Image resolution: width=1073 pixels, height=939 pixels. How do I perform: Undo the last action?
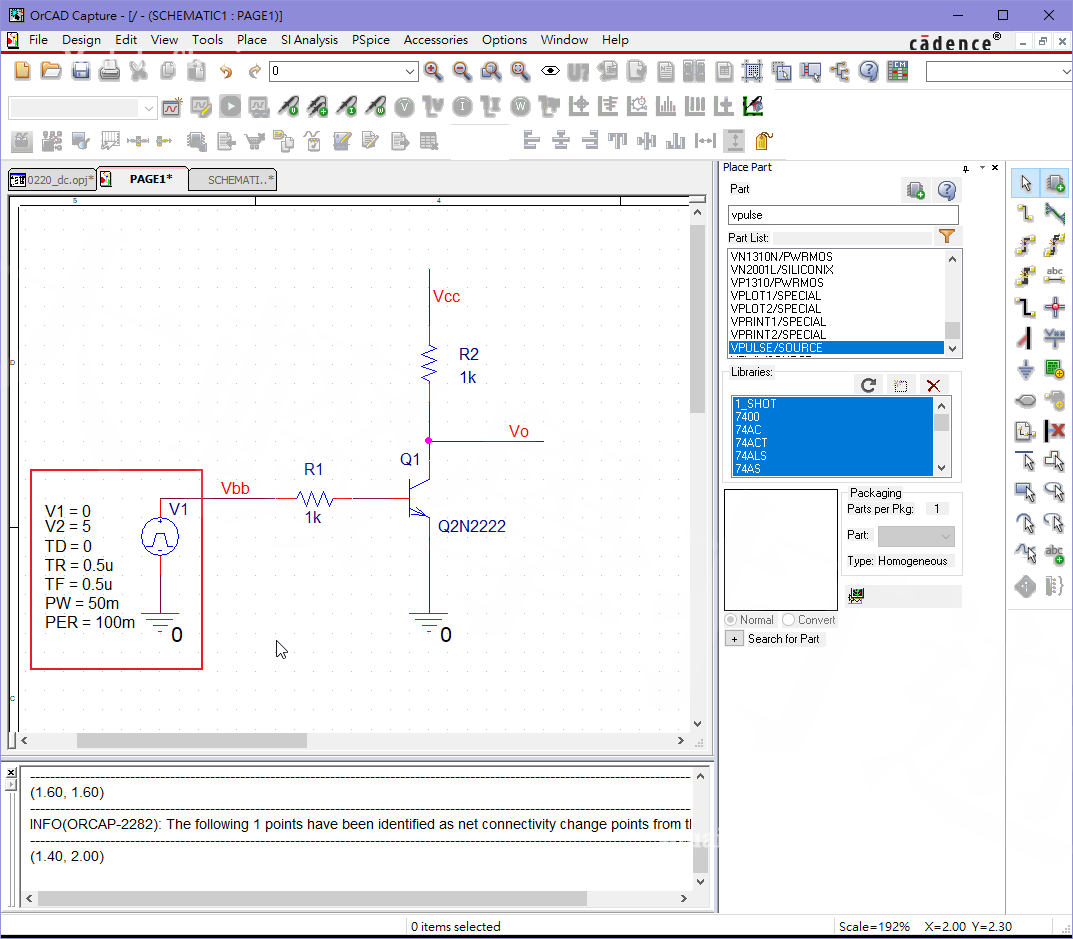[x=226, y=70]
